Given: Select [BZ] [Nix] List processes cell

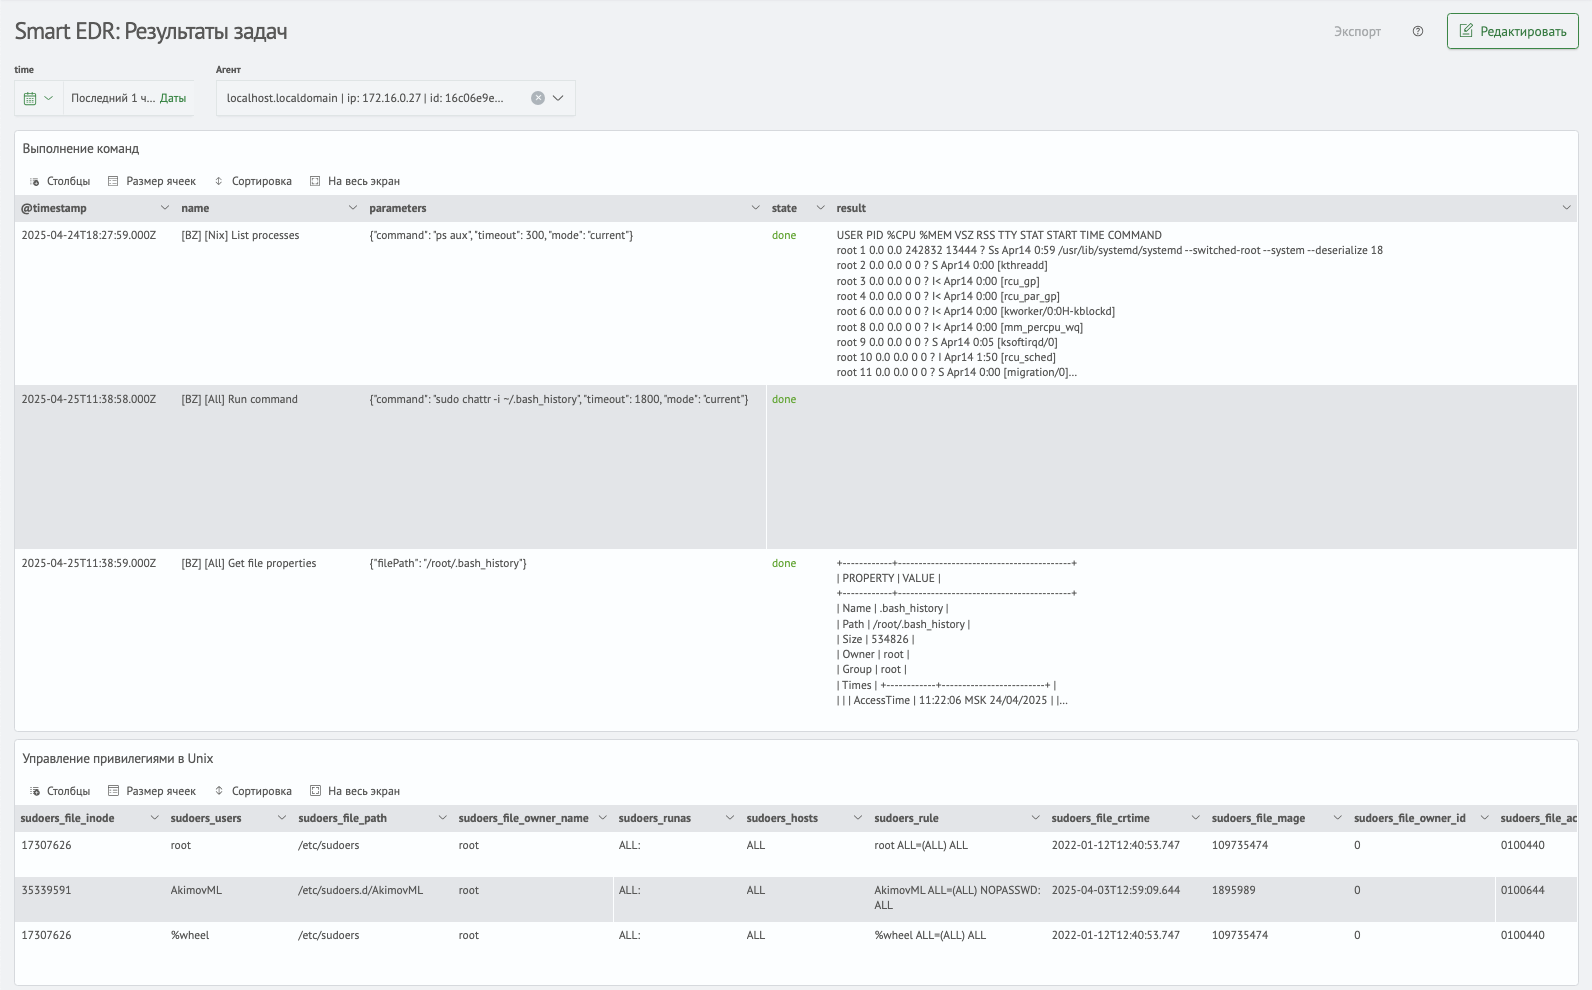Looking at the screenshot, I should pos(240,235).
